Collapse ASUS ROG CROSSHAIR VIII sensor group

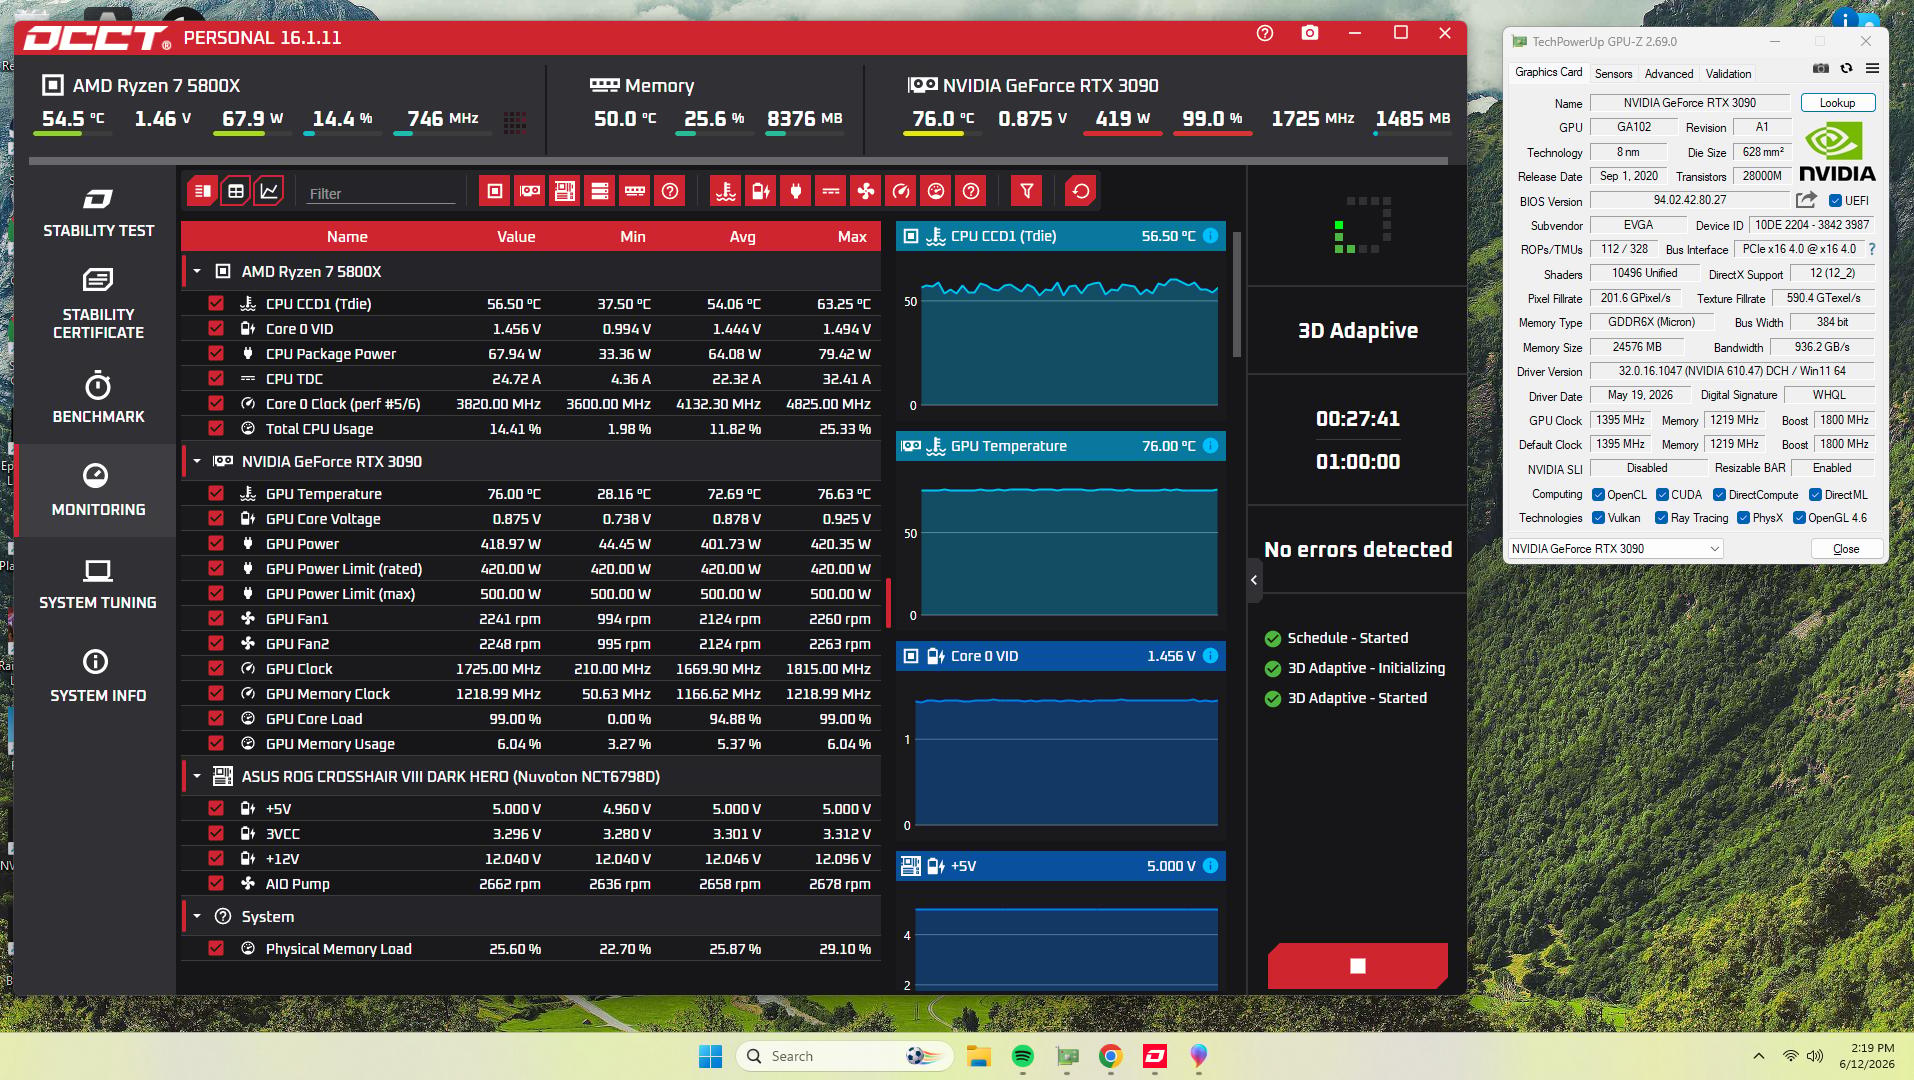[x=197, y=776]
